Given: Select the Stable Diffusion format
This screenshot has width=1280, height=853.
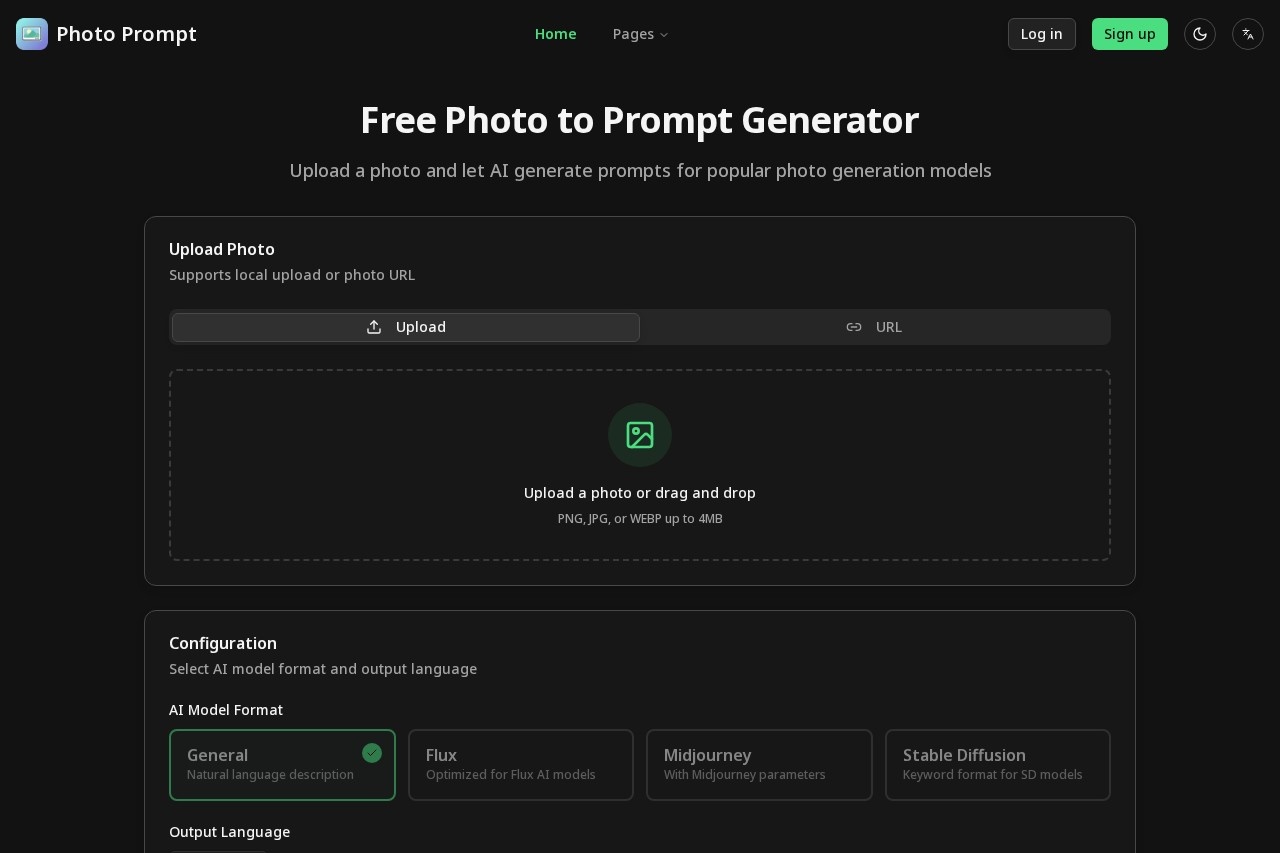Looking at the screenshot, I should [x=997, y=765].
